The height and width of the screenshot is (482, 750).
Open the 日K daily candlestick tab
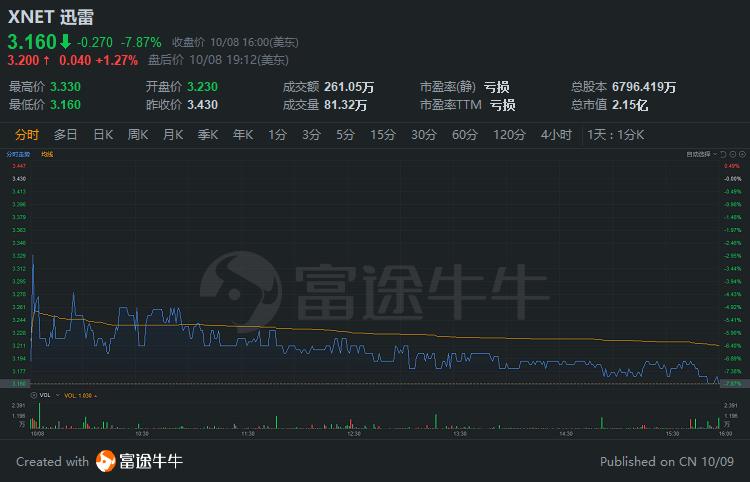point(103,135)
